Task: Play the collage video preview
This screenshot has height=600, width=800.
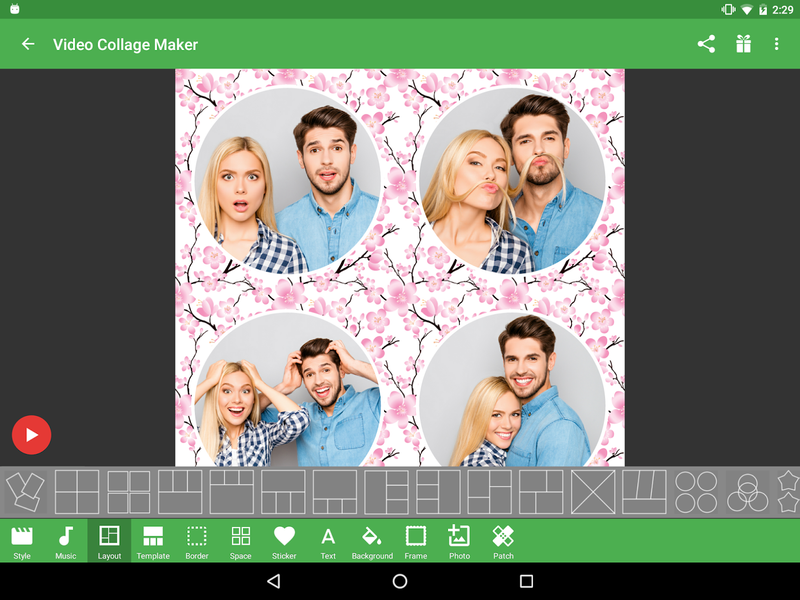Action: (x=31, y=435)
